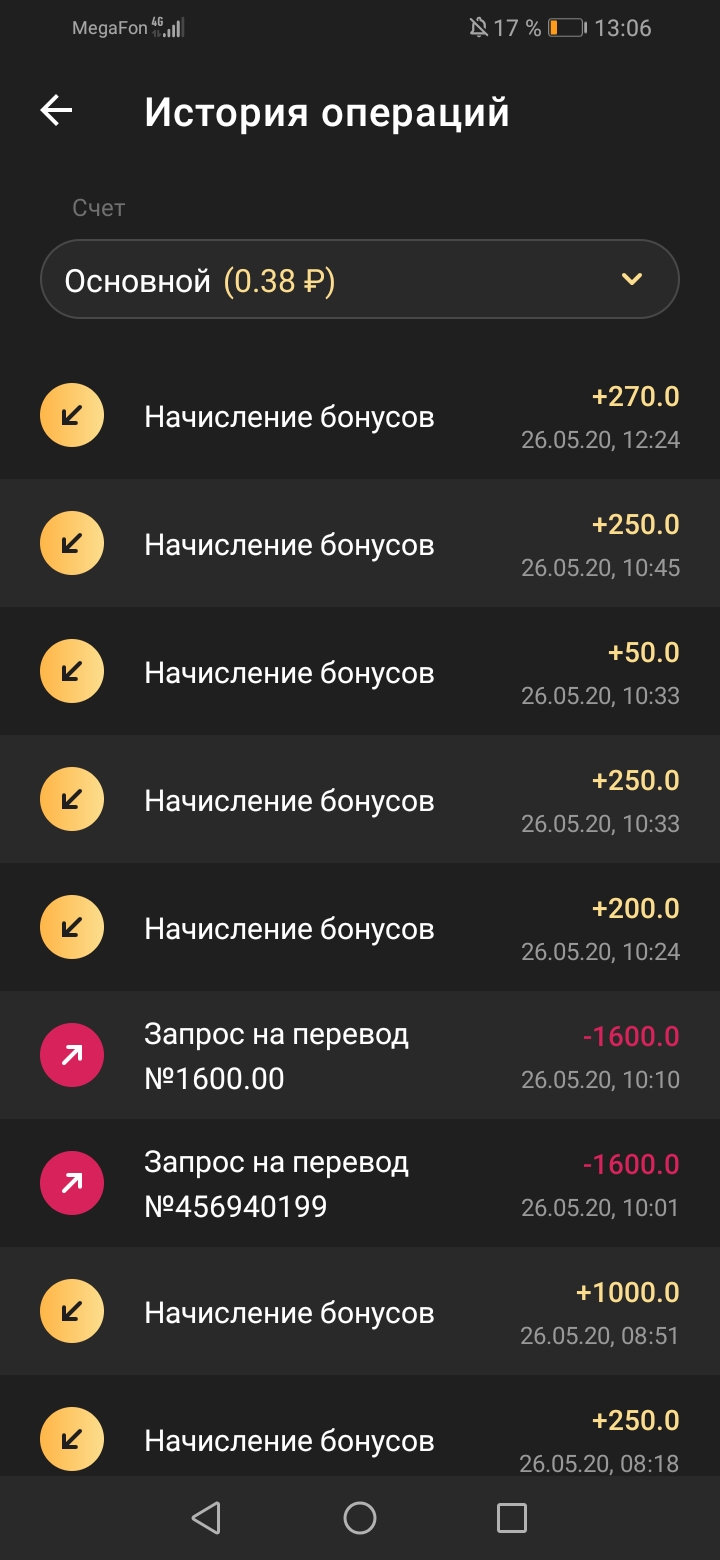Tap the battery indicator in status bar

pyautogui.click(x=566, y=28)
